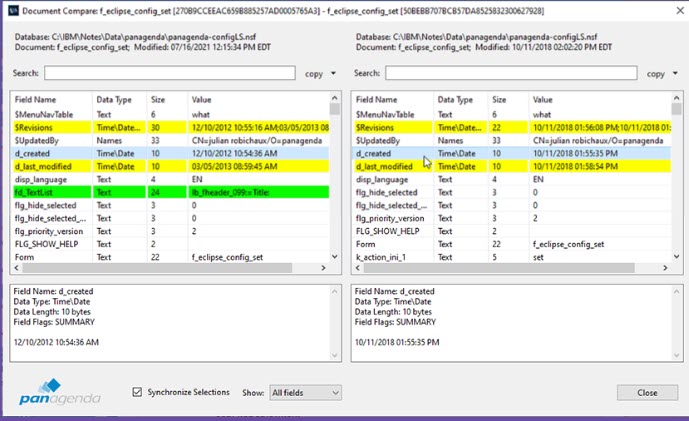Click left arrow of right table horizontal scrollbar
Image resolution: width=689 pixels, height=421 pixels.
358,268
